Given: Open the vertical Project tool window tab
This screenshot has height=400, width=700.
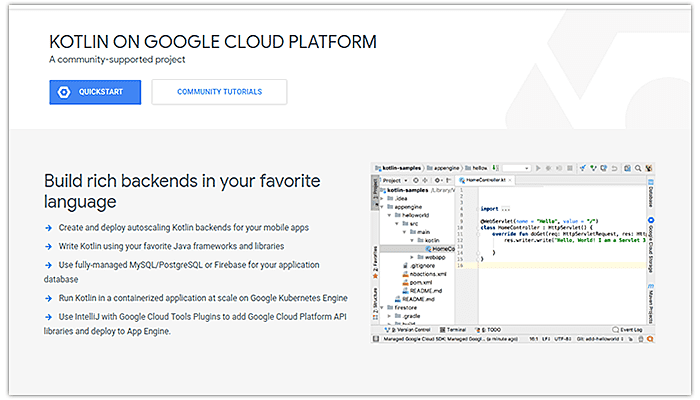Looking at the screenshot, I should pyautogui.click(x=375, y=191).
